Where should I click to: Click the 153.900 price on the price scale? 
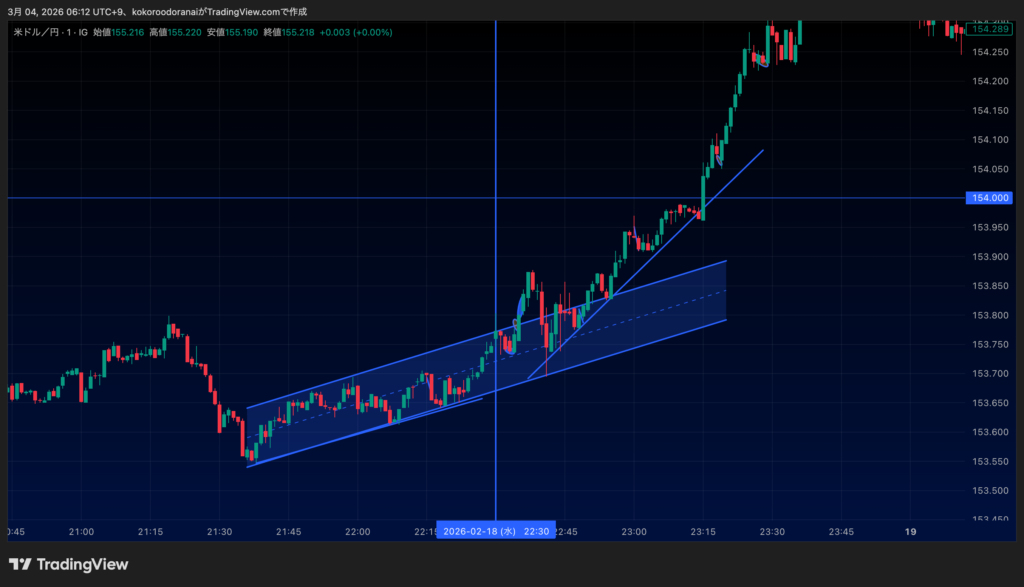tap(988, 257)
